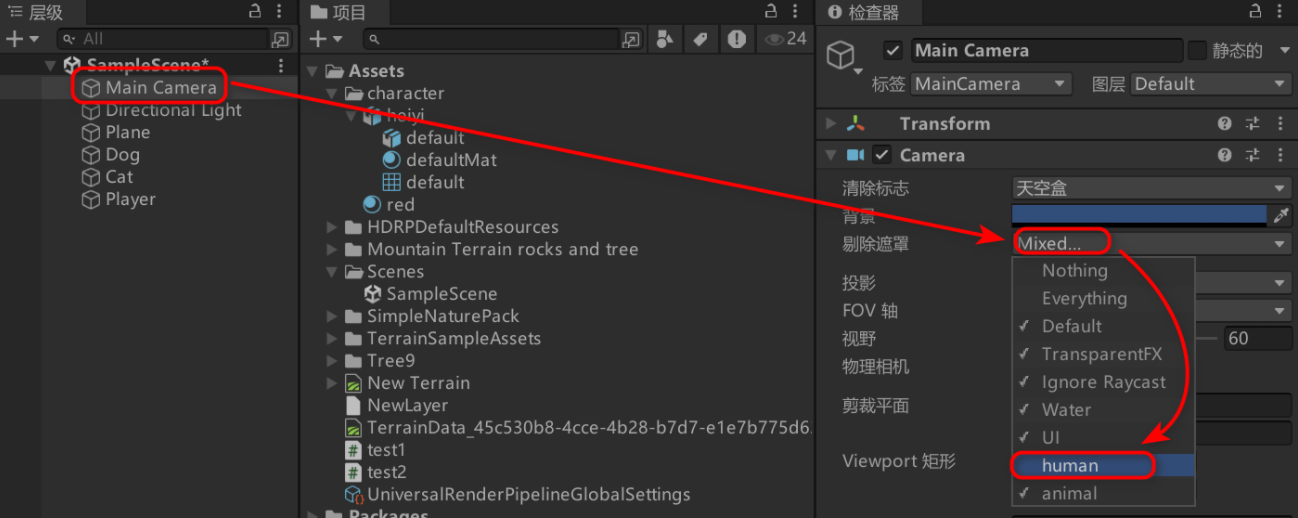Click the exclamation log-filter icon in Project
The height and width of the screenshot is (518, 1298).
(737, 39)
